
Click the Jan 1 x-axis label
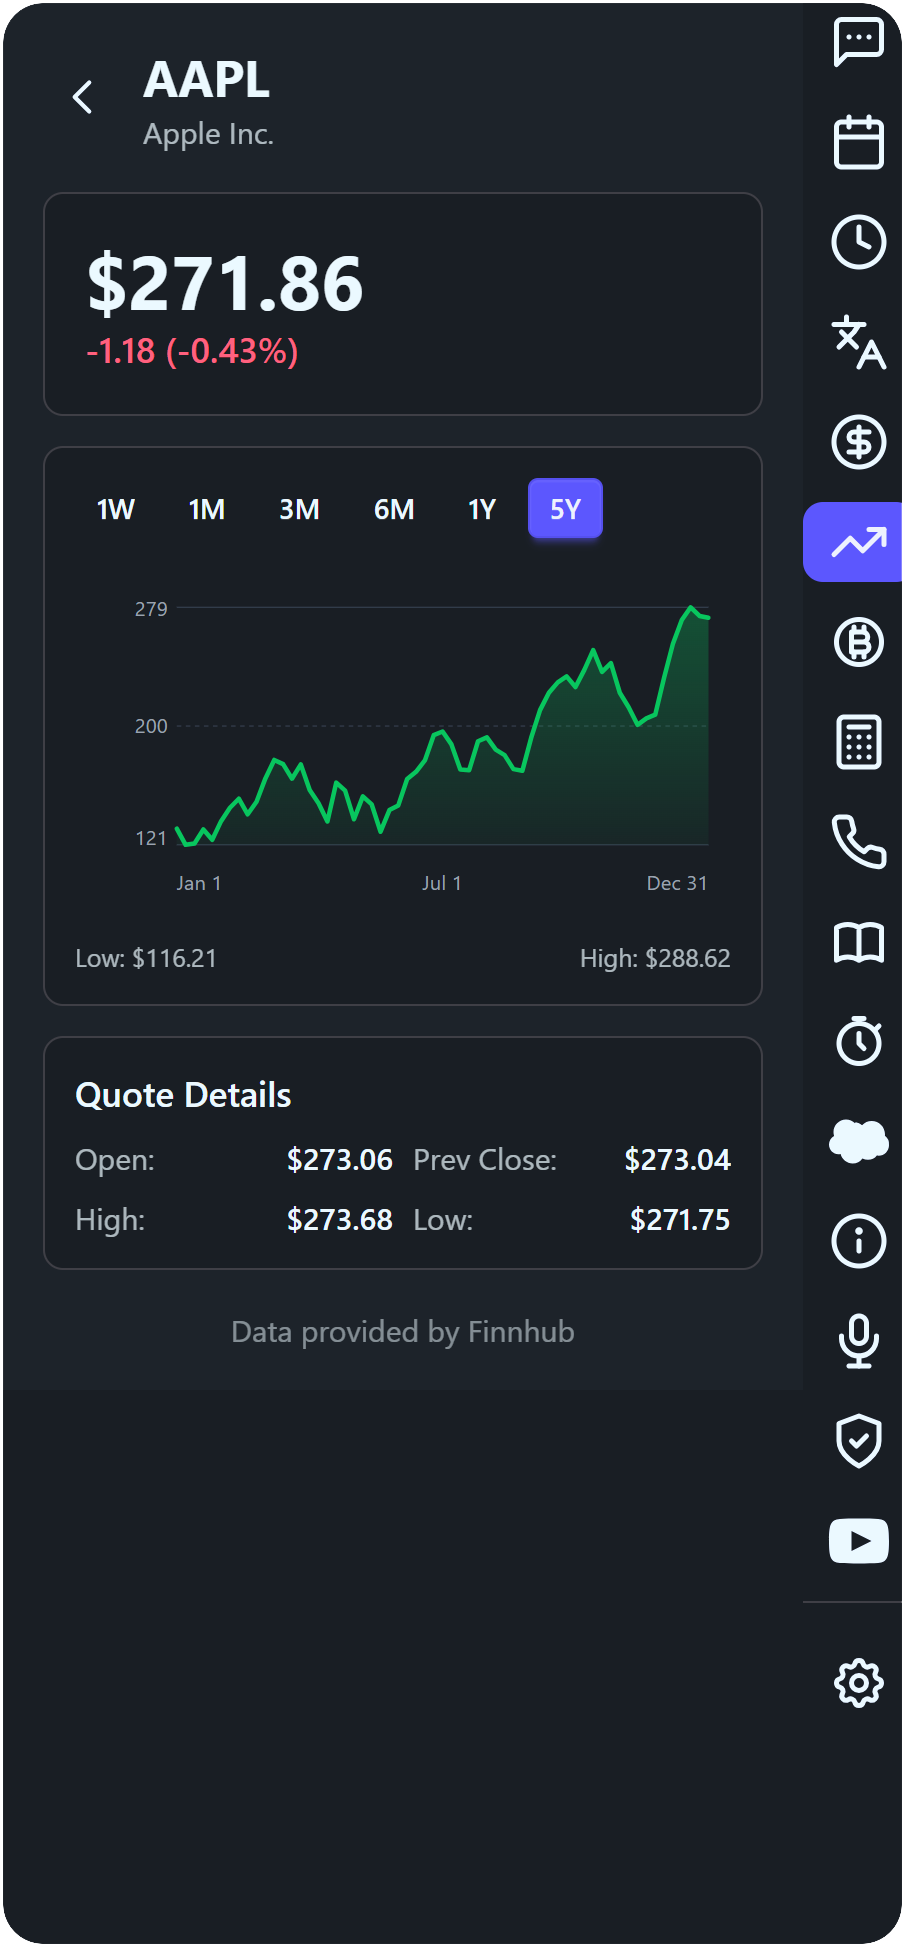[x=199, y=883]
